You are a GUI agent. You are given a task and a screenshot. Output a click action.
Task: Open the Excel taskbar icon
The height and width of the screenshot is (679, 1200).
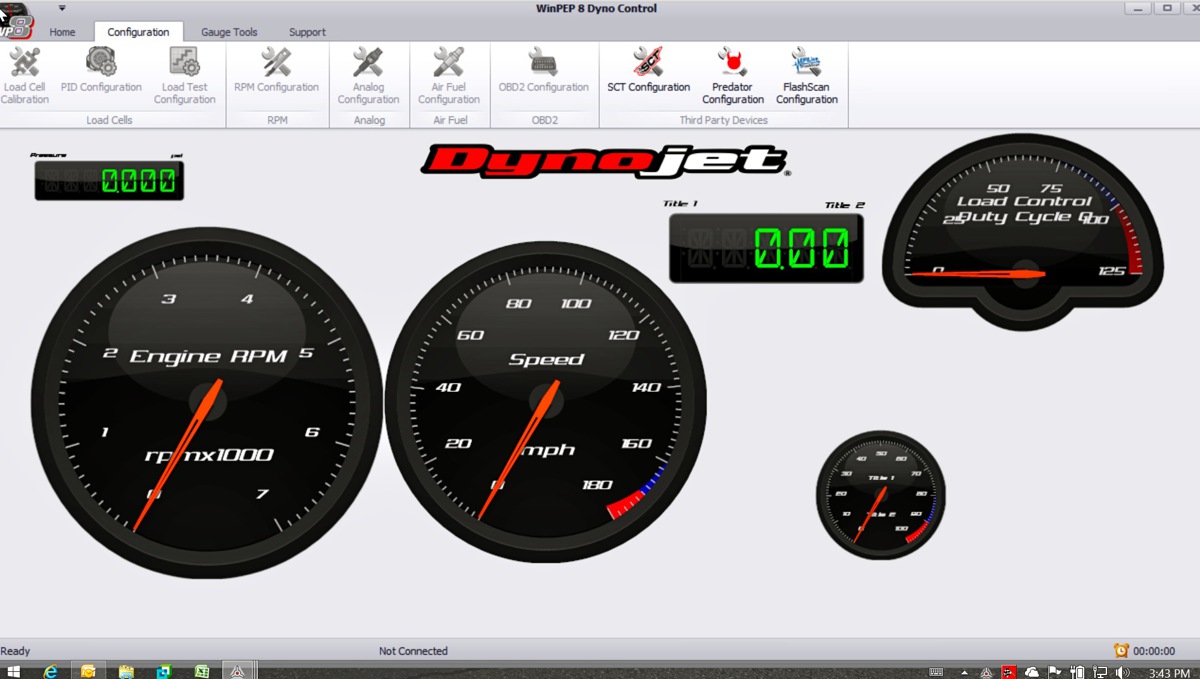pos(201,671)
